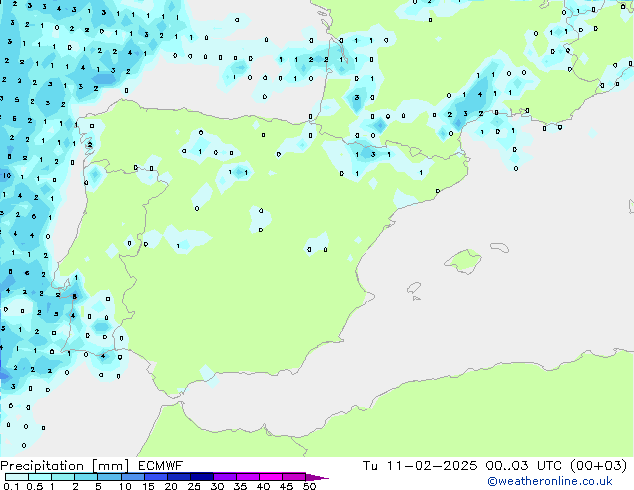This screenshot has width=634, height=490.
Task: Click the '40' legend scale label
Action: (263, 486)
